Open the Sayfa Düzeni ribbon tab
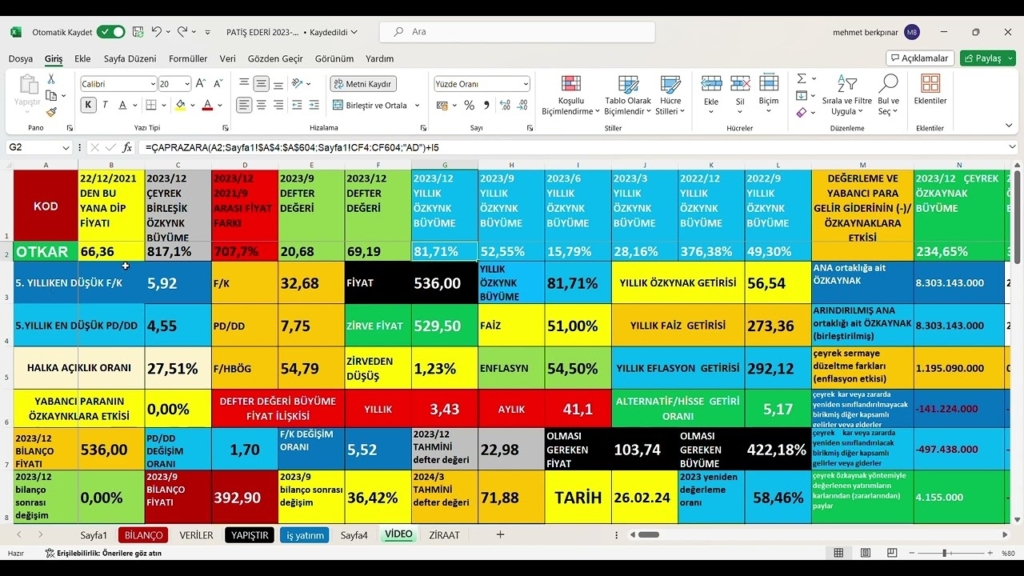Image resolution: width=1024 pixels, height=576 pixels. (130, 59)
